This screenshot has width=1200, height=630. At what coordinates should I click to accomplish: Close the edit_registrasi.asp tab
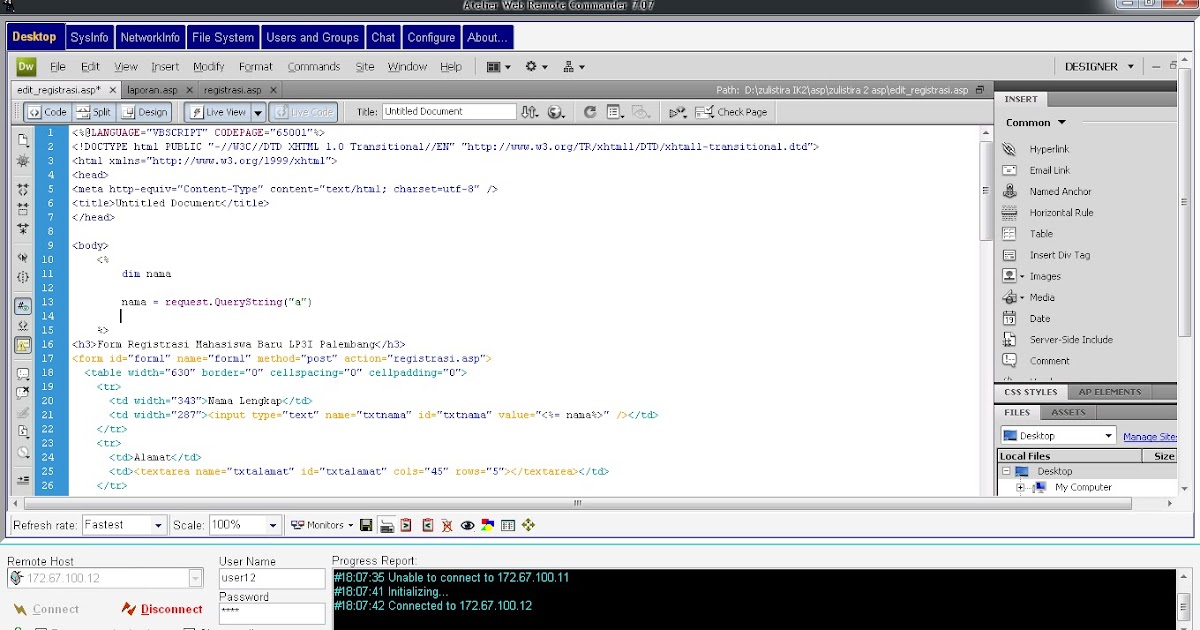112,90
